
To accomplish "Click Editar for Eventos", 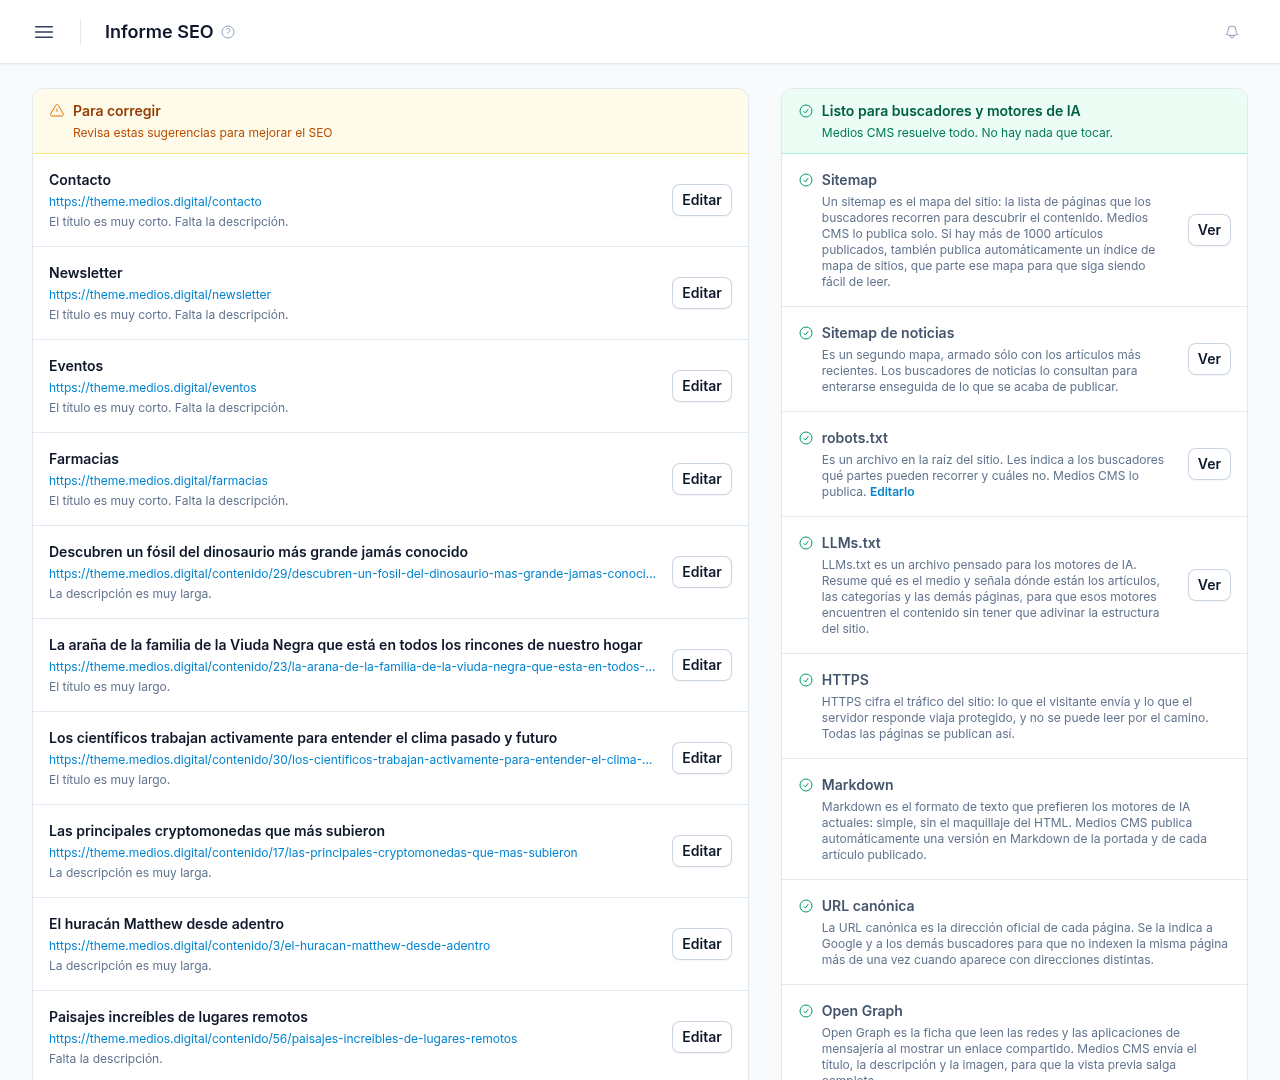I will (702, 386).
